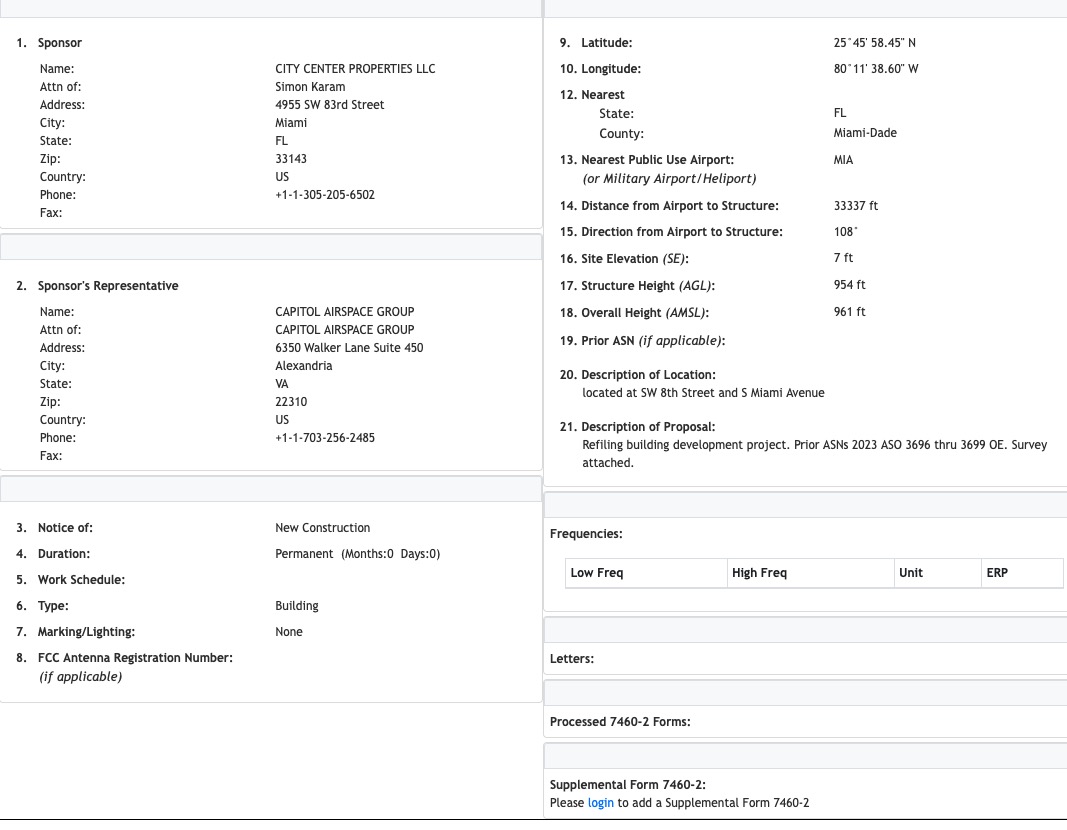Viewport: 1067px width, 830px height.
Task: Click the login link for Supplemental Form 7460-2
Action: point(600,803)
